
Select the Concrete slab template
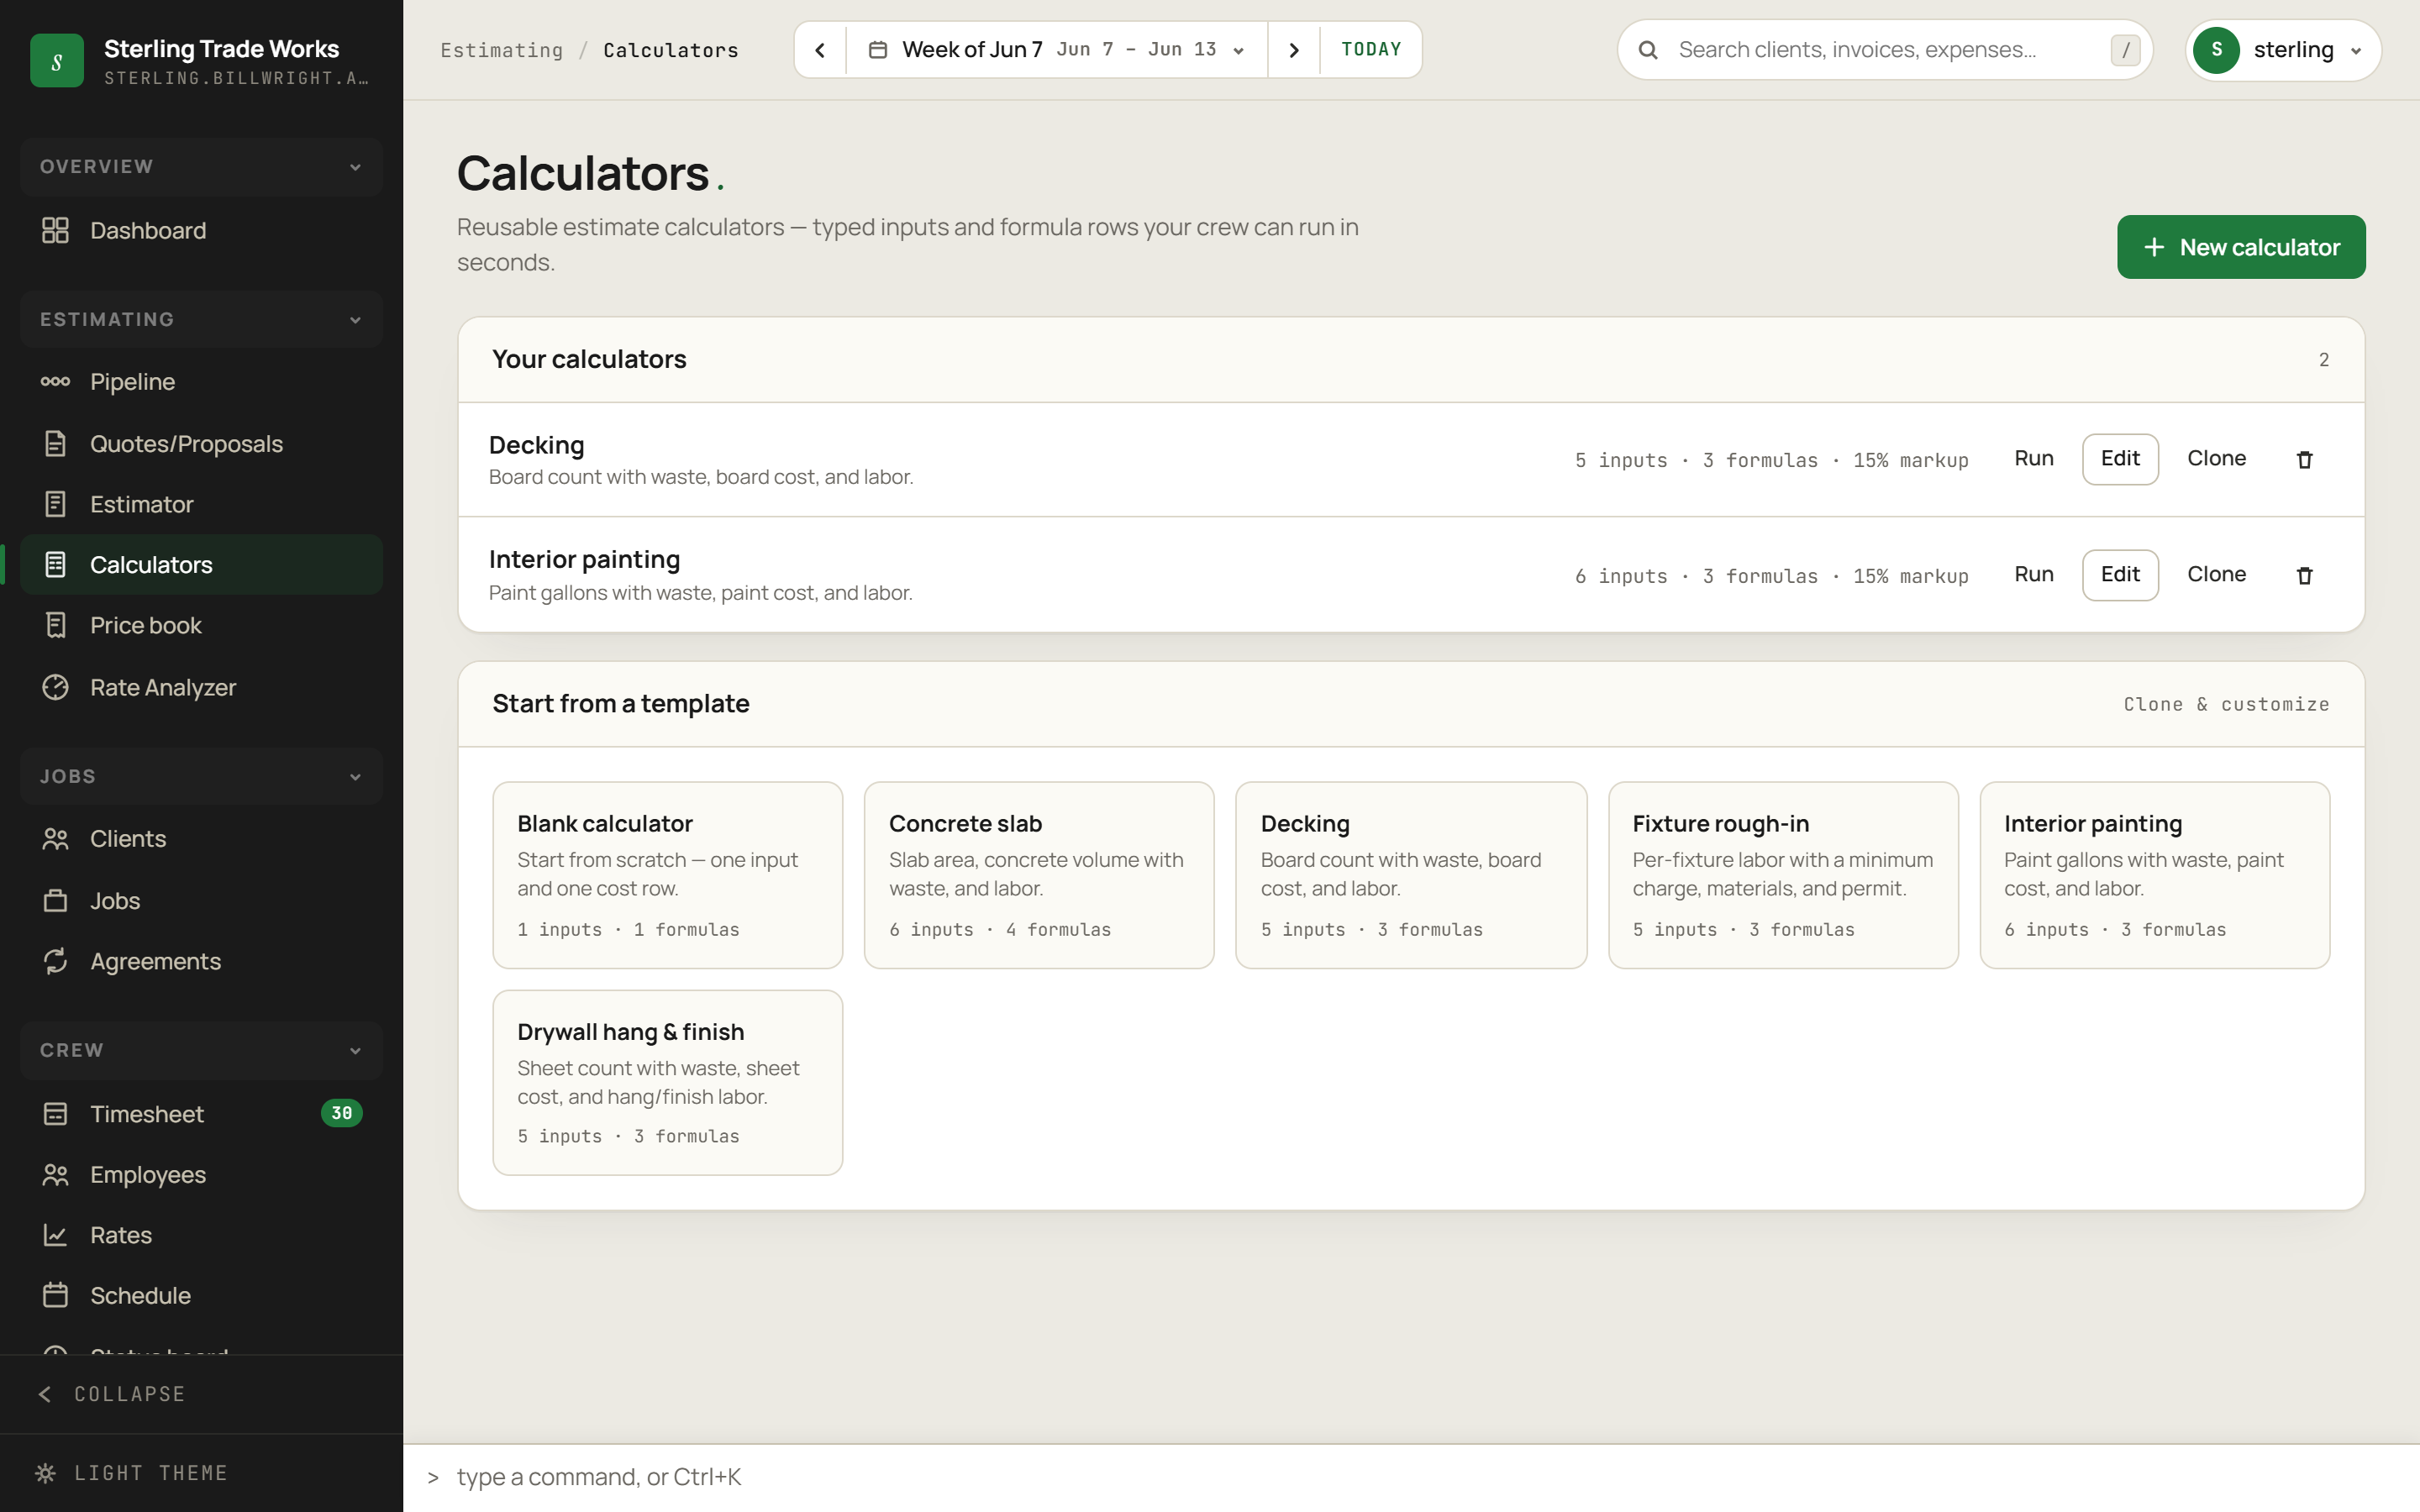pos(1039,875)
